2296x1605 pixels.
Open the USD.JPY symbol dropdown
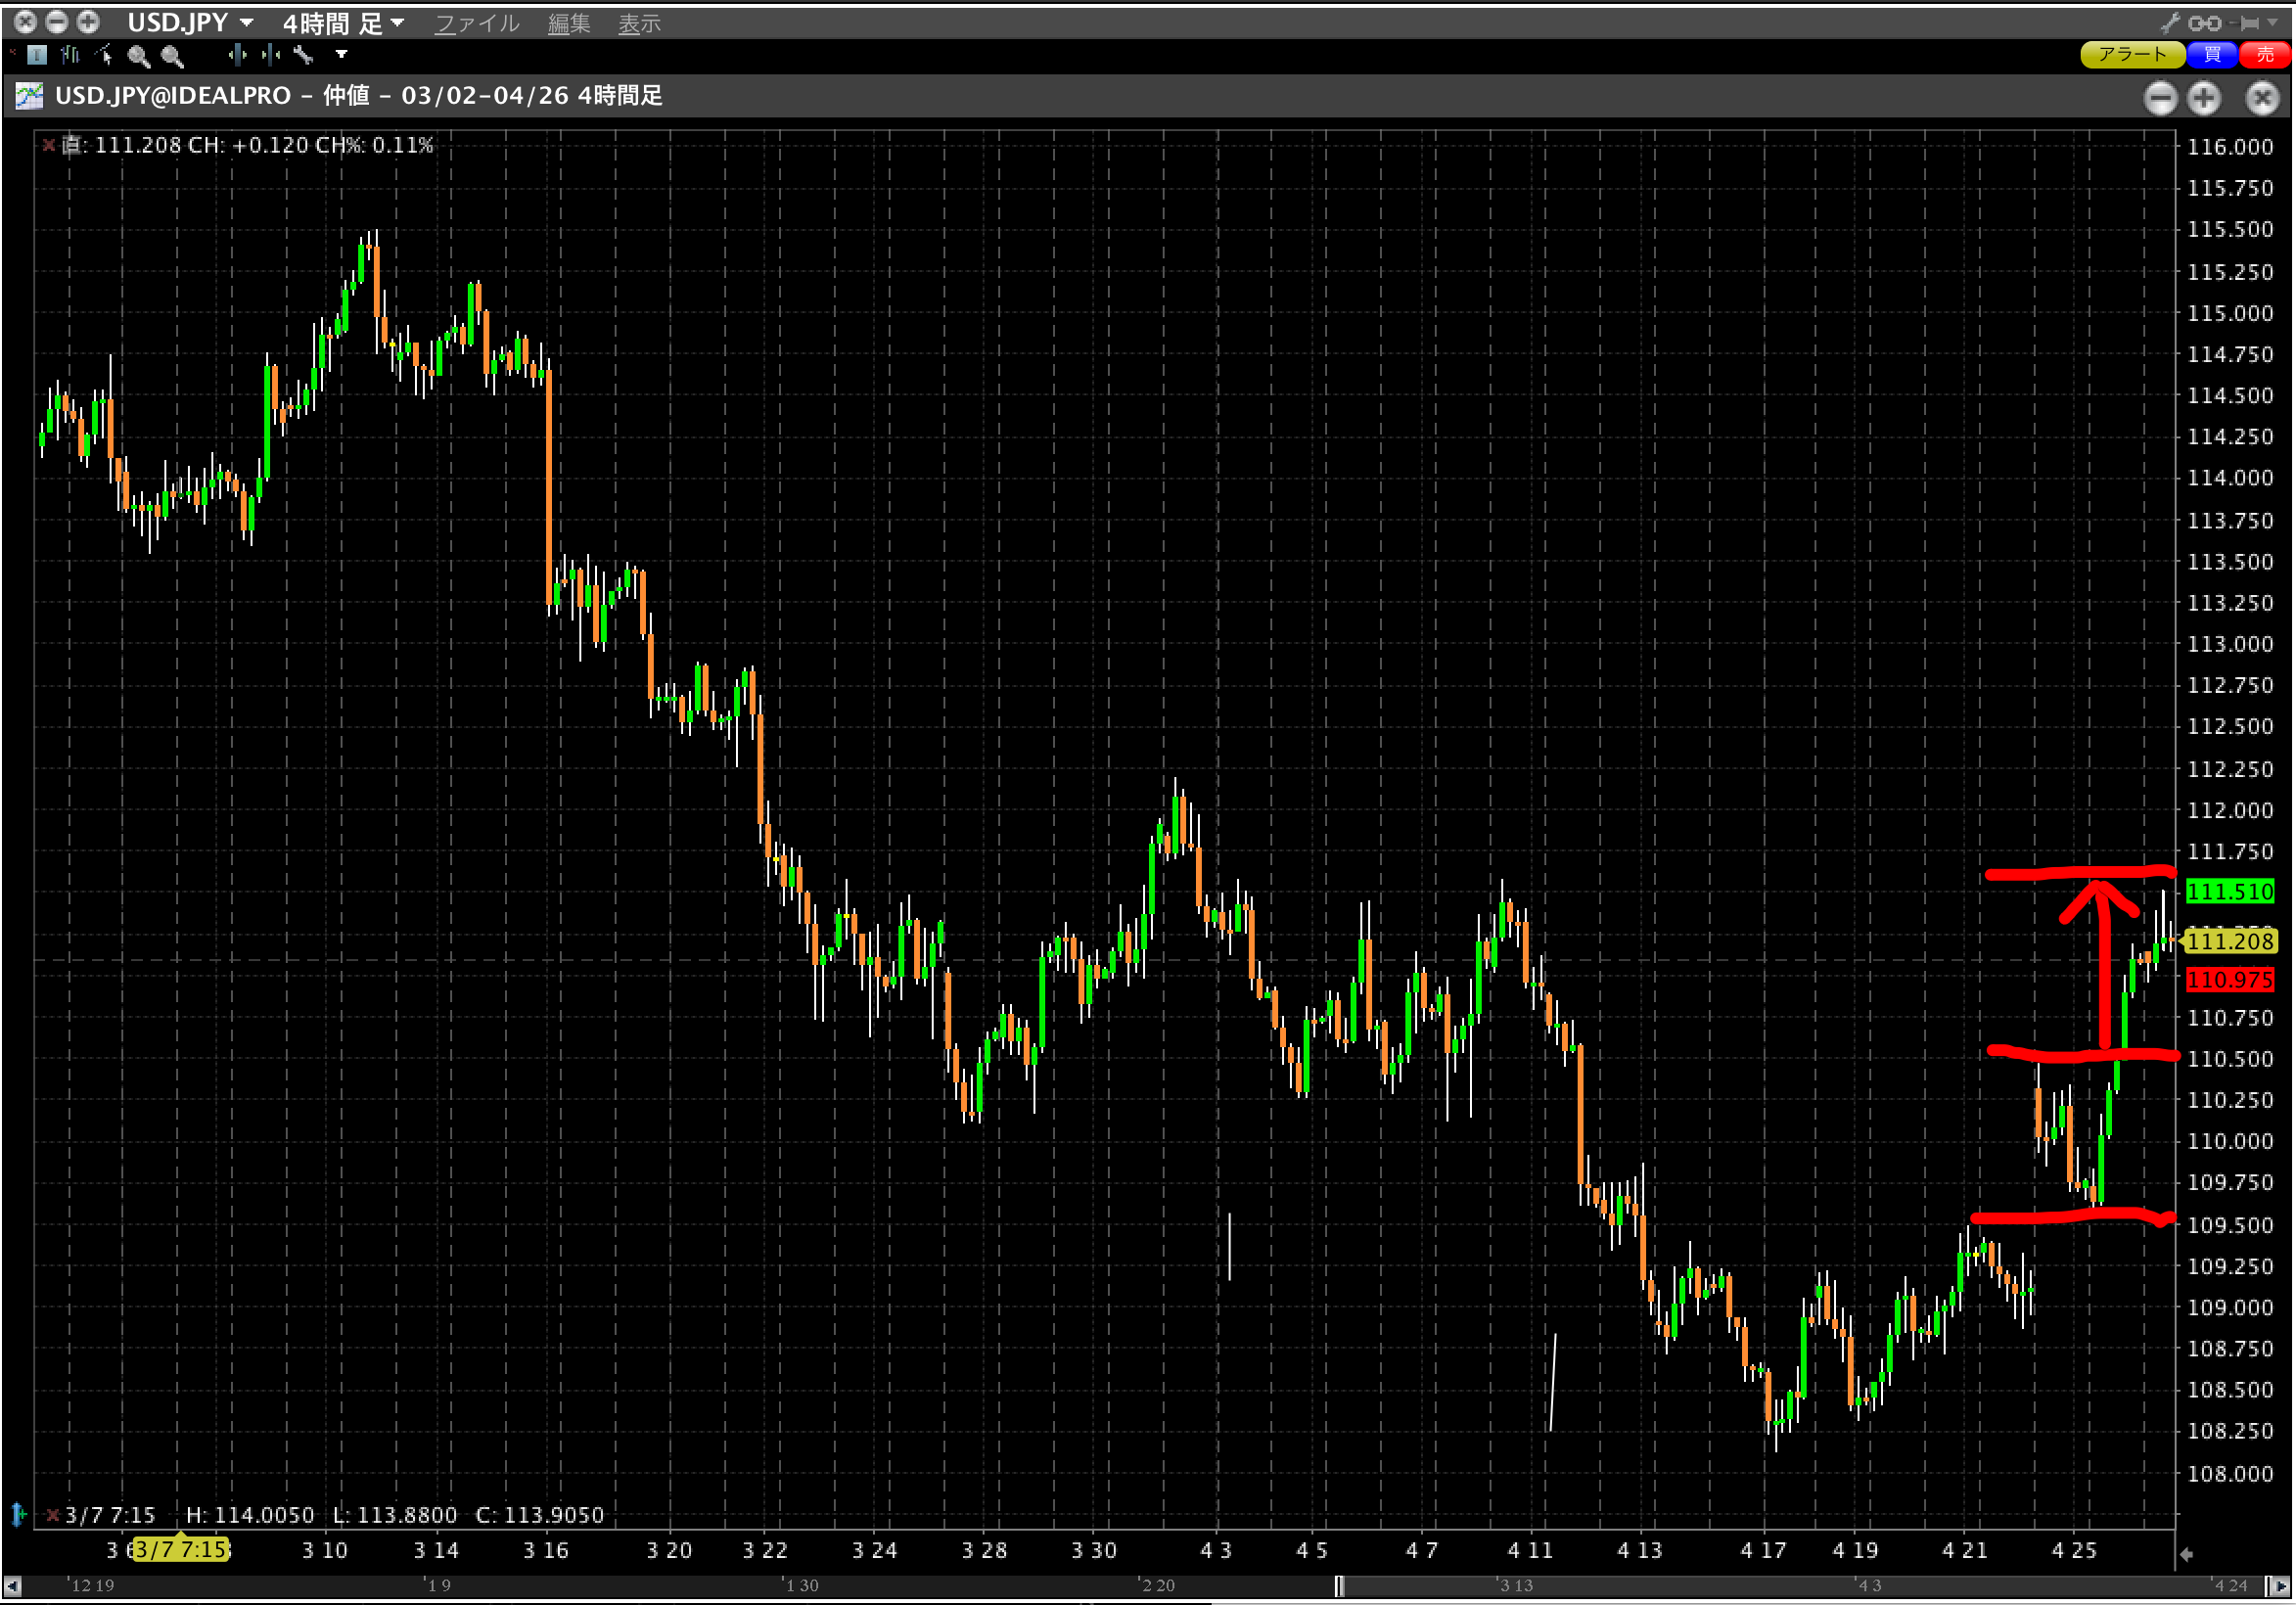[246, 22]
